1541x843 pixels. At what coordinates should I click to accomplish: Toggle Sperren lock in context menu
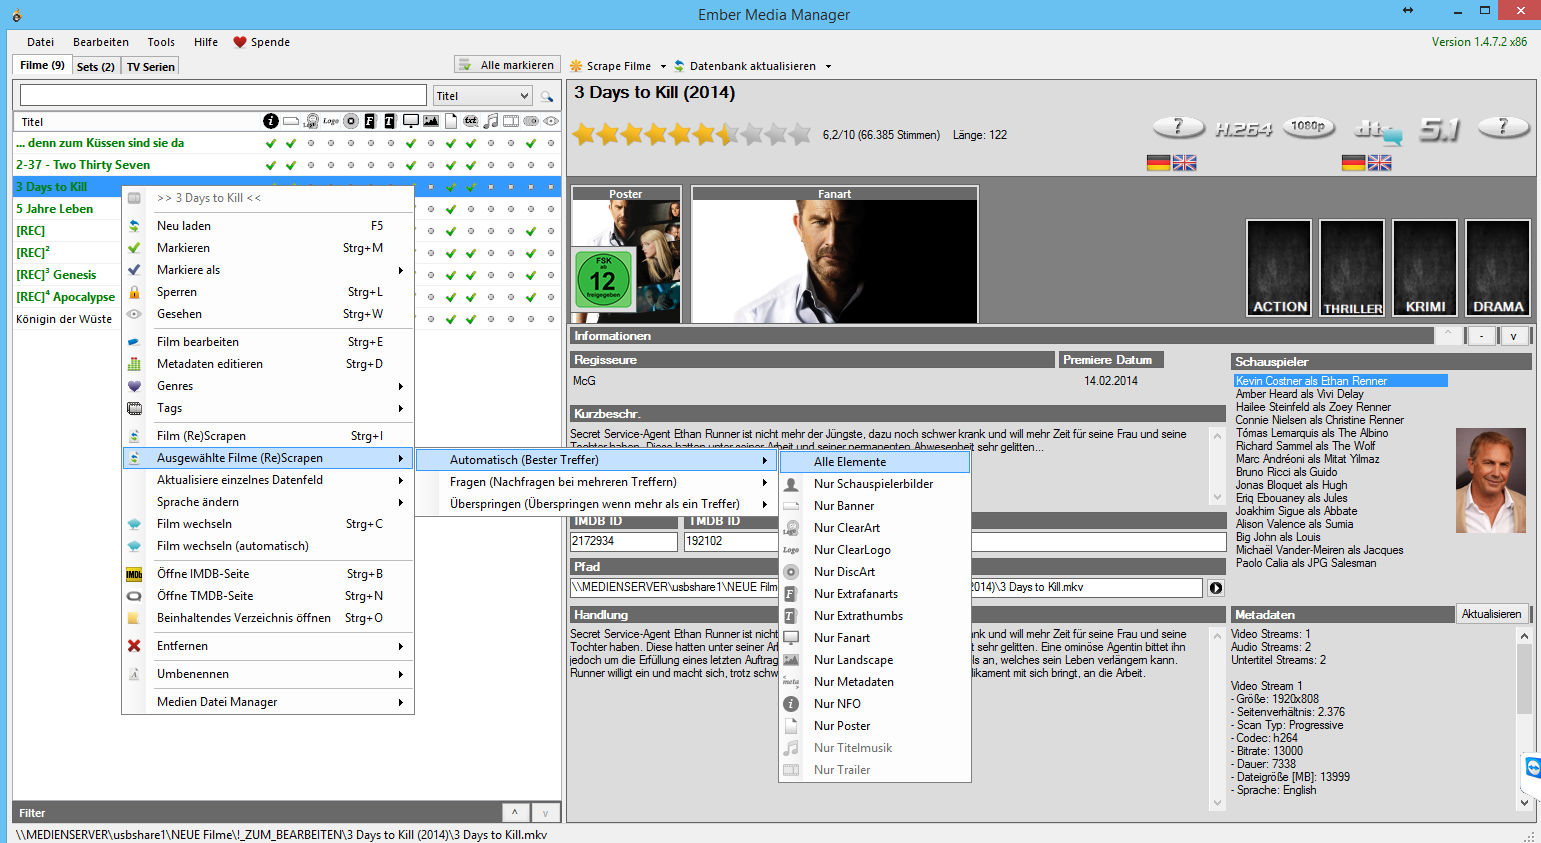[268, 292]
